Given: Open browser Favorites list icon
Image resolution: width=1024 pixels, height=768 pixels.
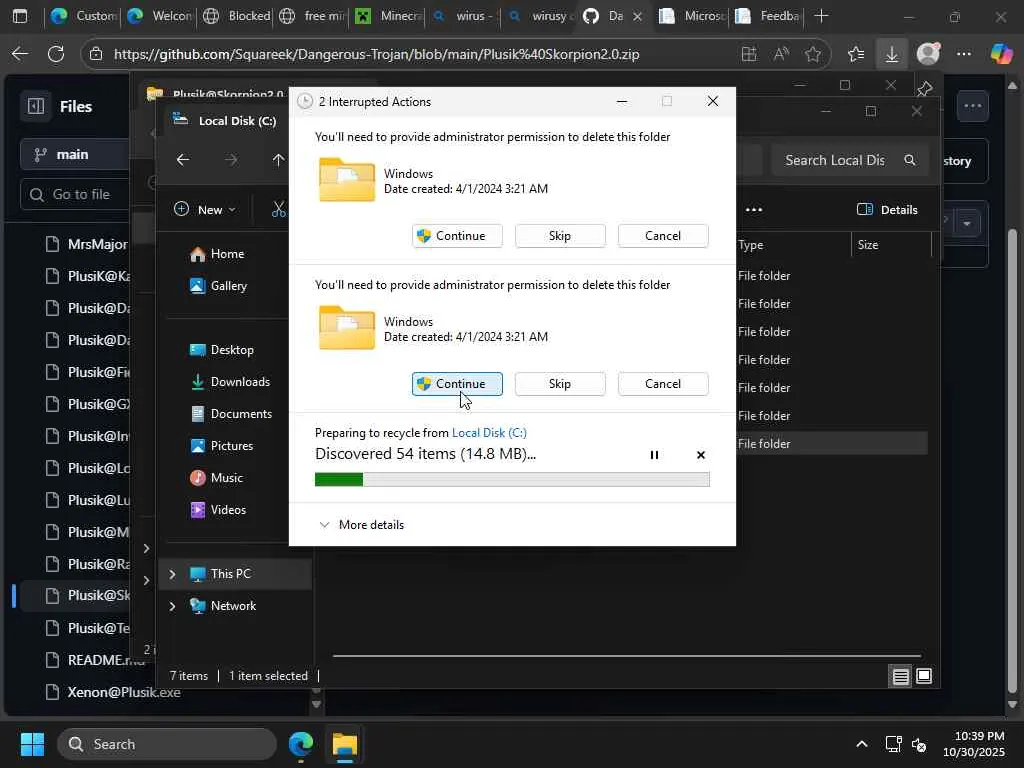Looking at the screenshot, I should tap(856, 54).
